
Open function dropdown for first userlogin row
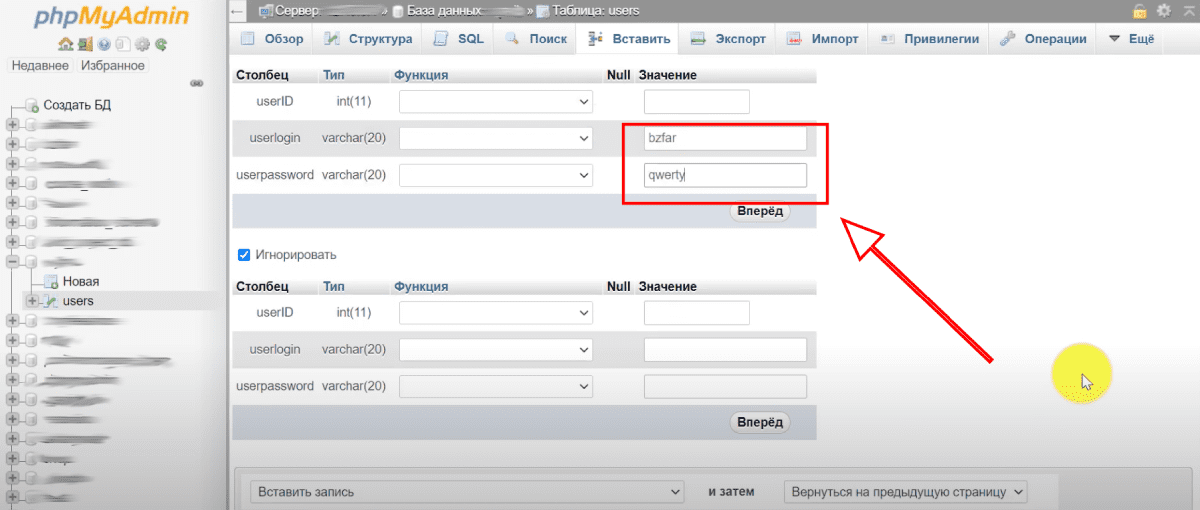(495, 138)
